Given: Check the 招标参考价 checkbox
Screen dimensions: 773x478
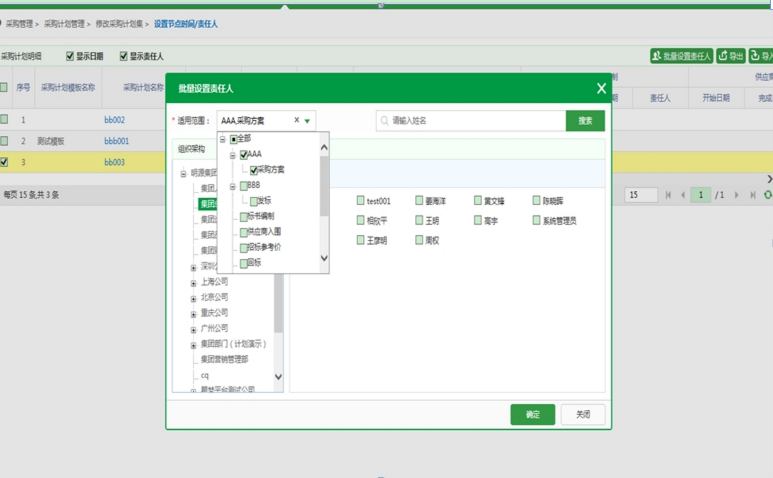Looking at the screenshot, I should click(x=244, y=248).
